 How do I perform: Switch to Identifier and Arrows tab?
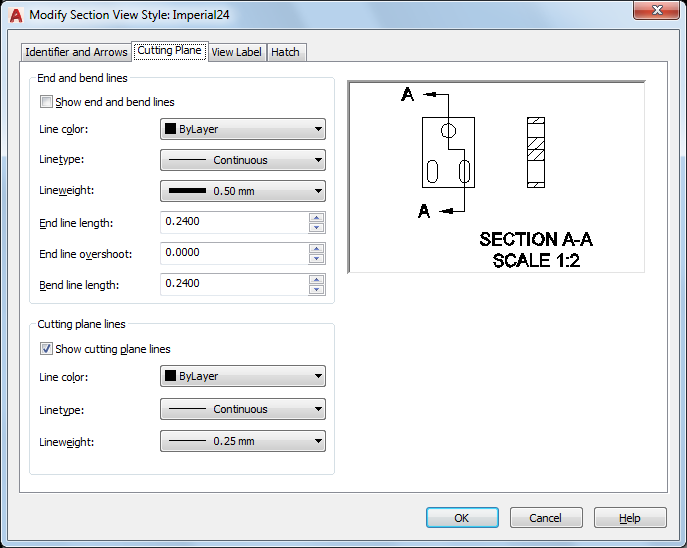76,52
